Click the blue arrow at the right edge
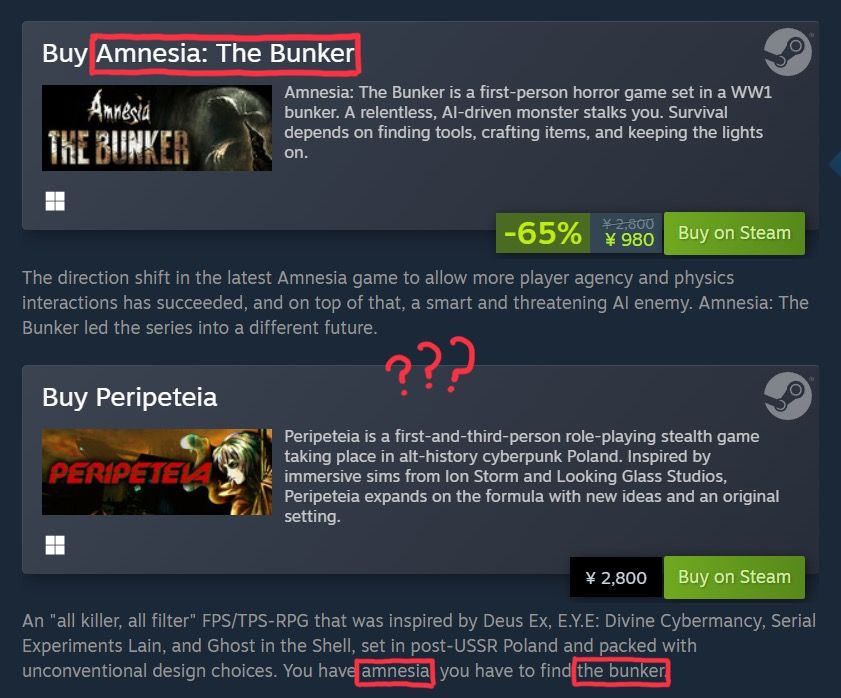The height and width of the screenshot is (698, 841). click(835, 164)
